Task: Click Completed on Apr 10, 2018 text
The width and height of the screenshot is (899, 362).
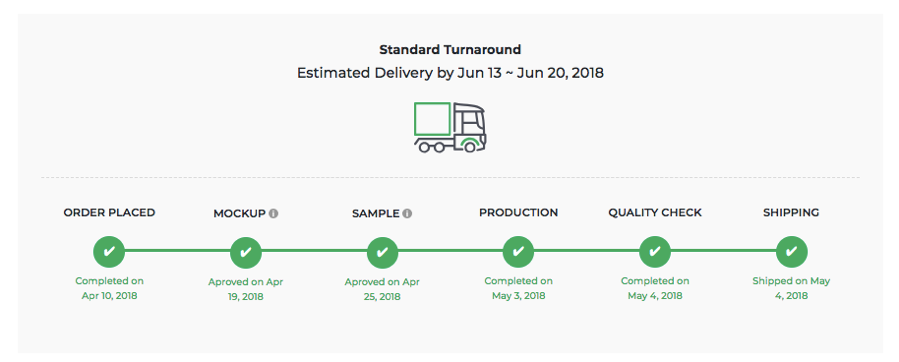Action: tap(109, 289)
